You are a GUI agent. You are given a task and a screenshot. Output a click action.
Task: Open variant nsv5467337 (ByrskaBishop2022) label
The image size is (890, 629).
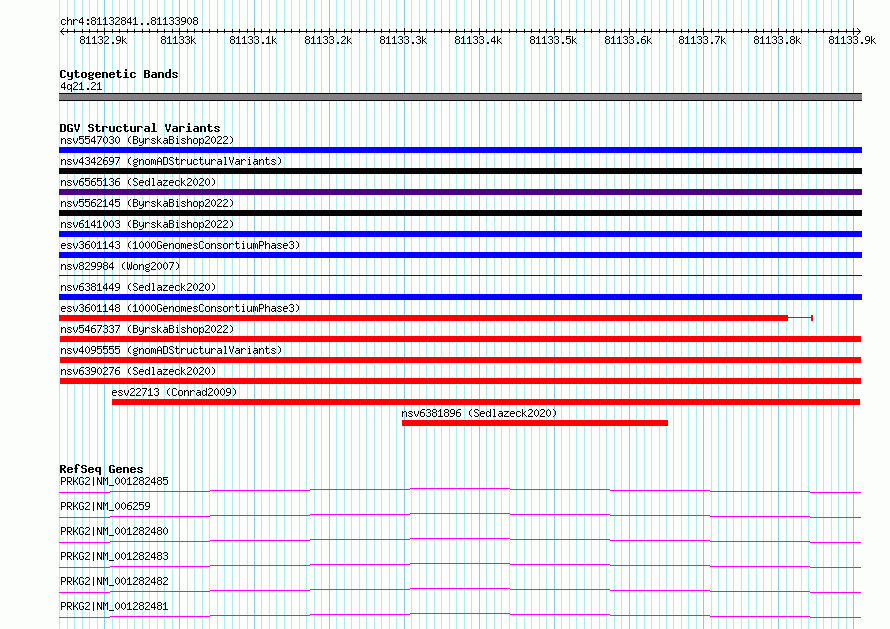click(147, 329)
